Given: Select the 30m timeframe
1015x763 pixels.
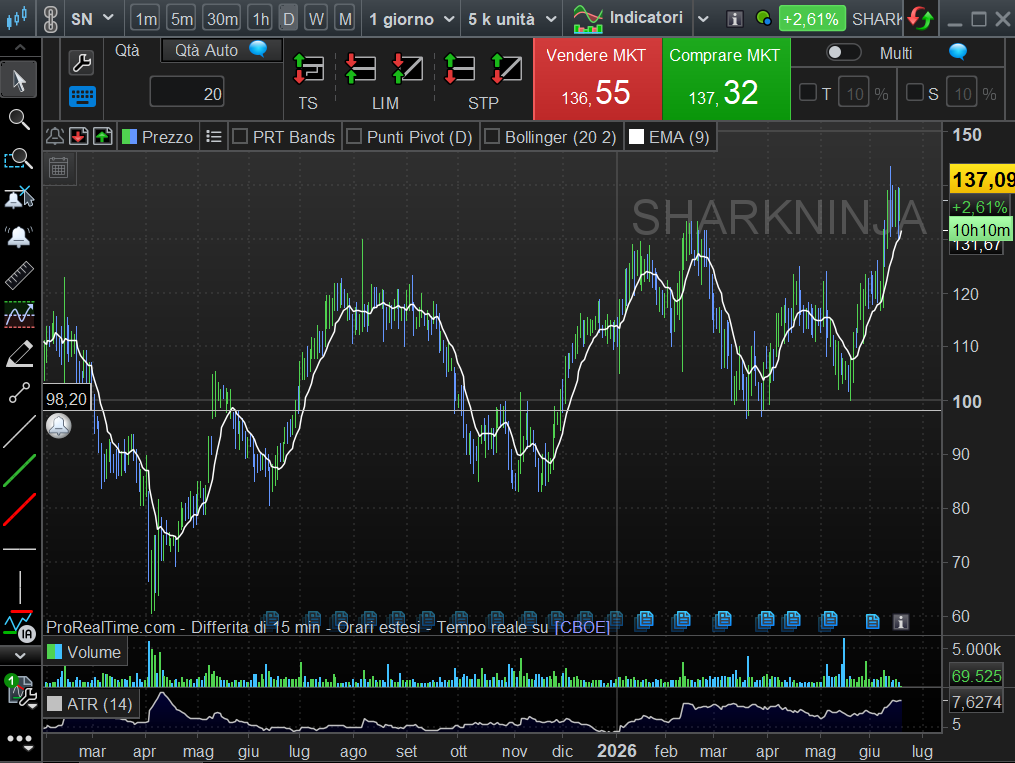Looking at the screenshot, I should [222, 19].
